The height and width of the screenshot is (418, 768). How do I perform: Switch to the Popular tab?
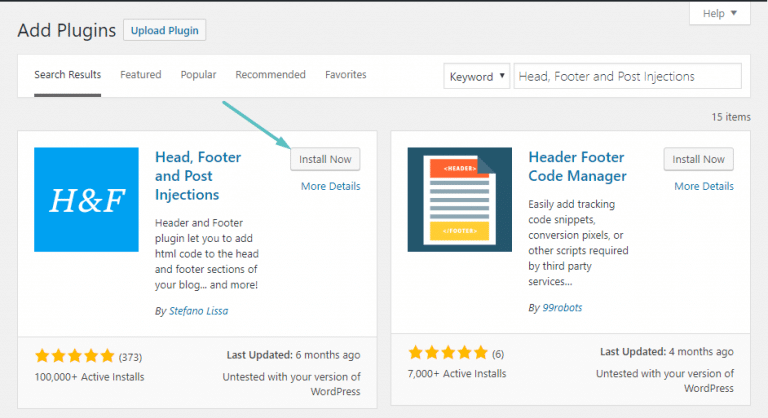[199, 75]
